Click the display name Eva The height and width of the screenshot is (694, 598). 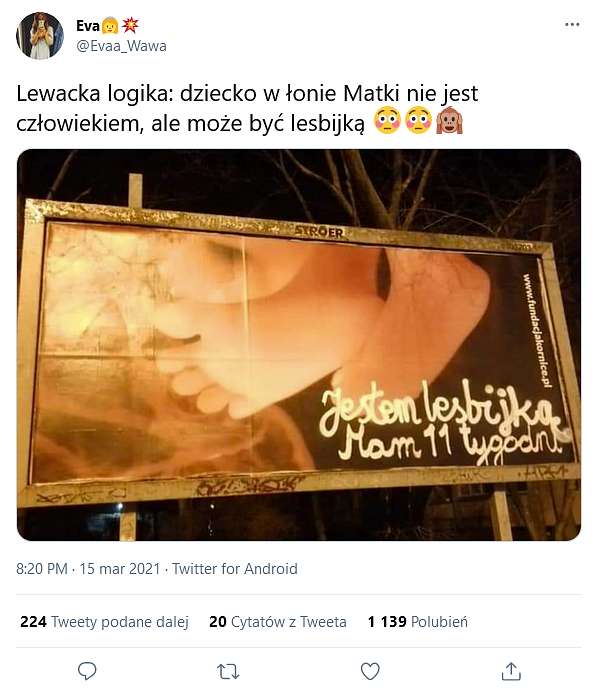click(88, 26)
